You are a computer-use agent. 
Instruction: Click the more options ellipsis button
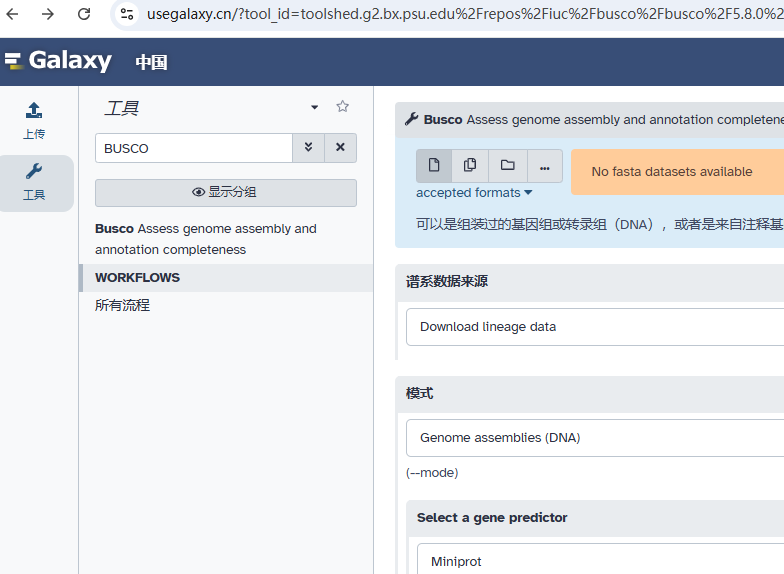click(x=544, y=166)
